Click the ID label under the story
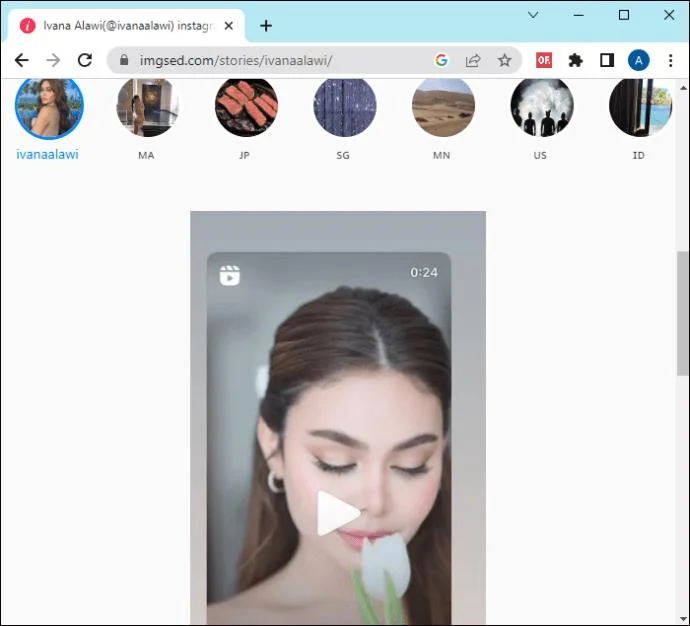This screenshot has width=690, height=626. click(x=639, y=155)
